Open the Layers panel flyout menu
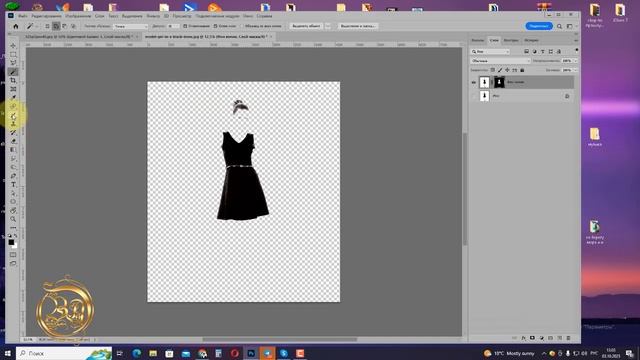 click(x=576, y=40)
